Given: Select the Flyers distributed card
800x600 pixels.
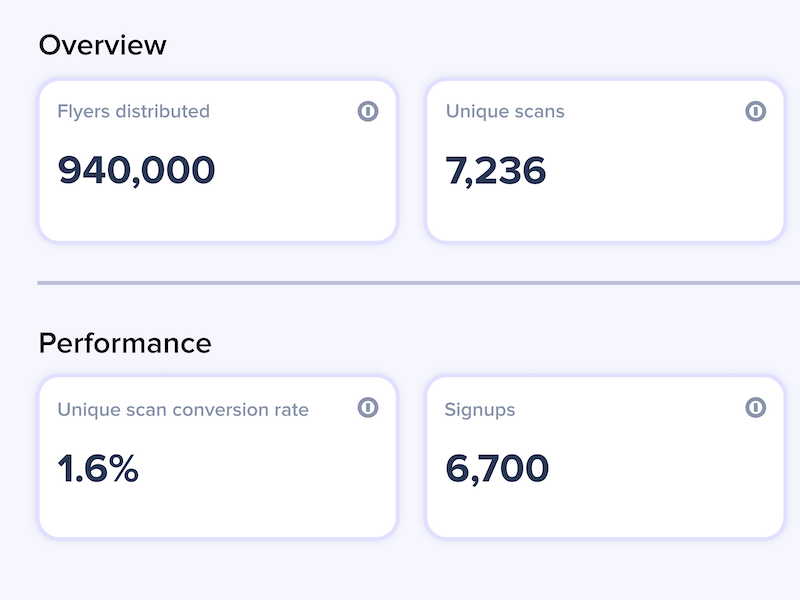Looking at the screenshot, I should pyautogui.click(x=218, y=161).
